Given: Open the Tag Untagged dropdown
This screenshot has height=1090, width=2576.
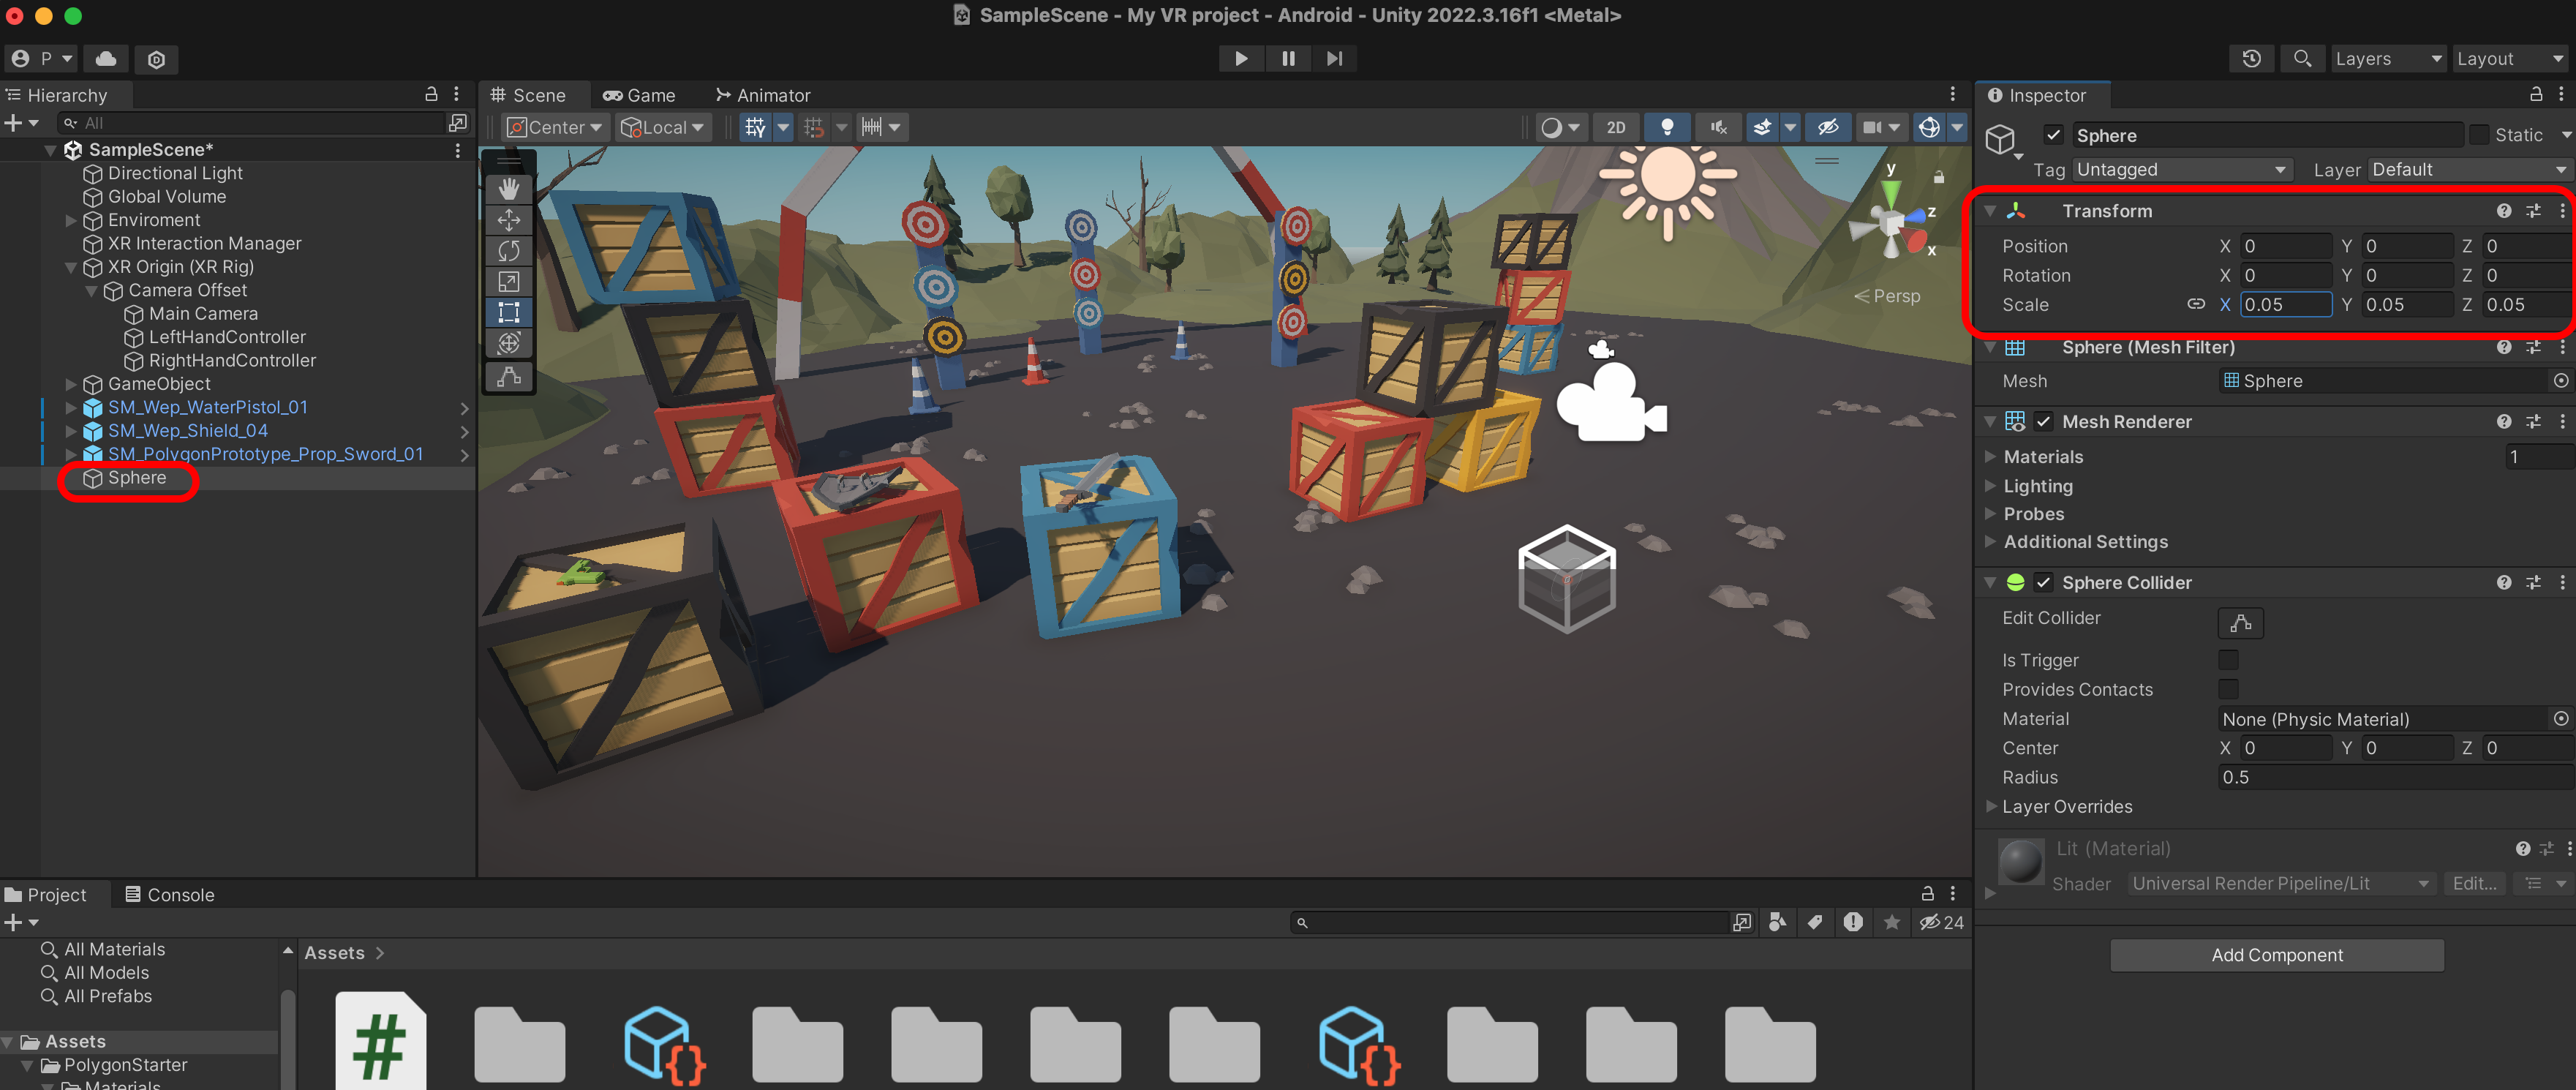Looking at the screenshot, I should click(2180, 170).
